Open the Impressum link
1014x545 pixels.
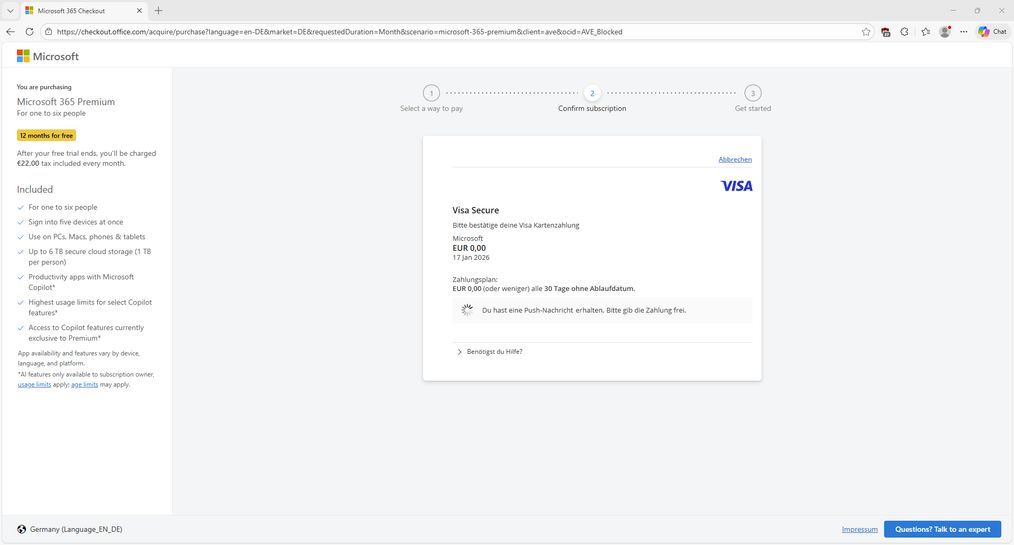coord(859,529)
